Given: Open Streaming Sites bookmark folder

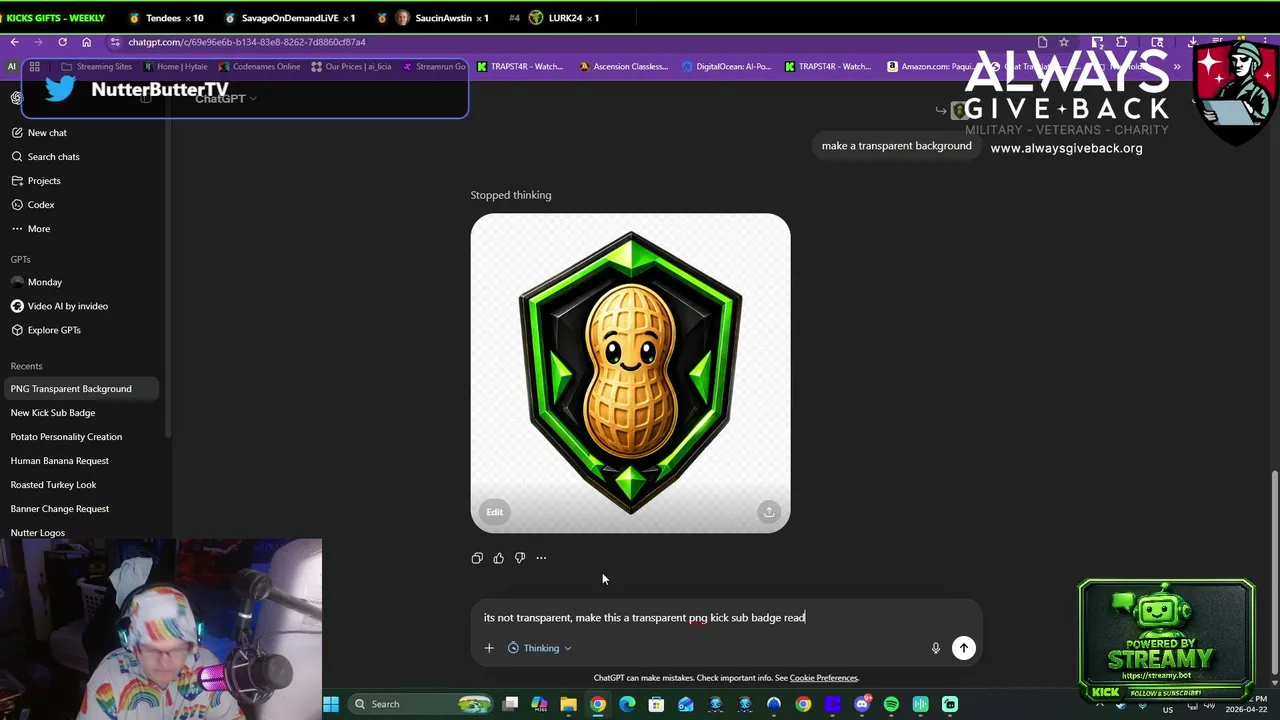Looking at the screenshot, I should click(x=96, y=67).
